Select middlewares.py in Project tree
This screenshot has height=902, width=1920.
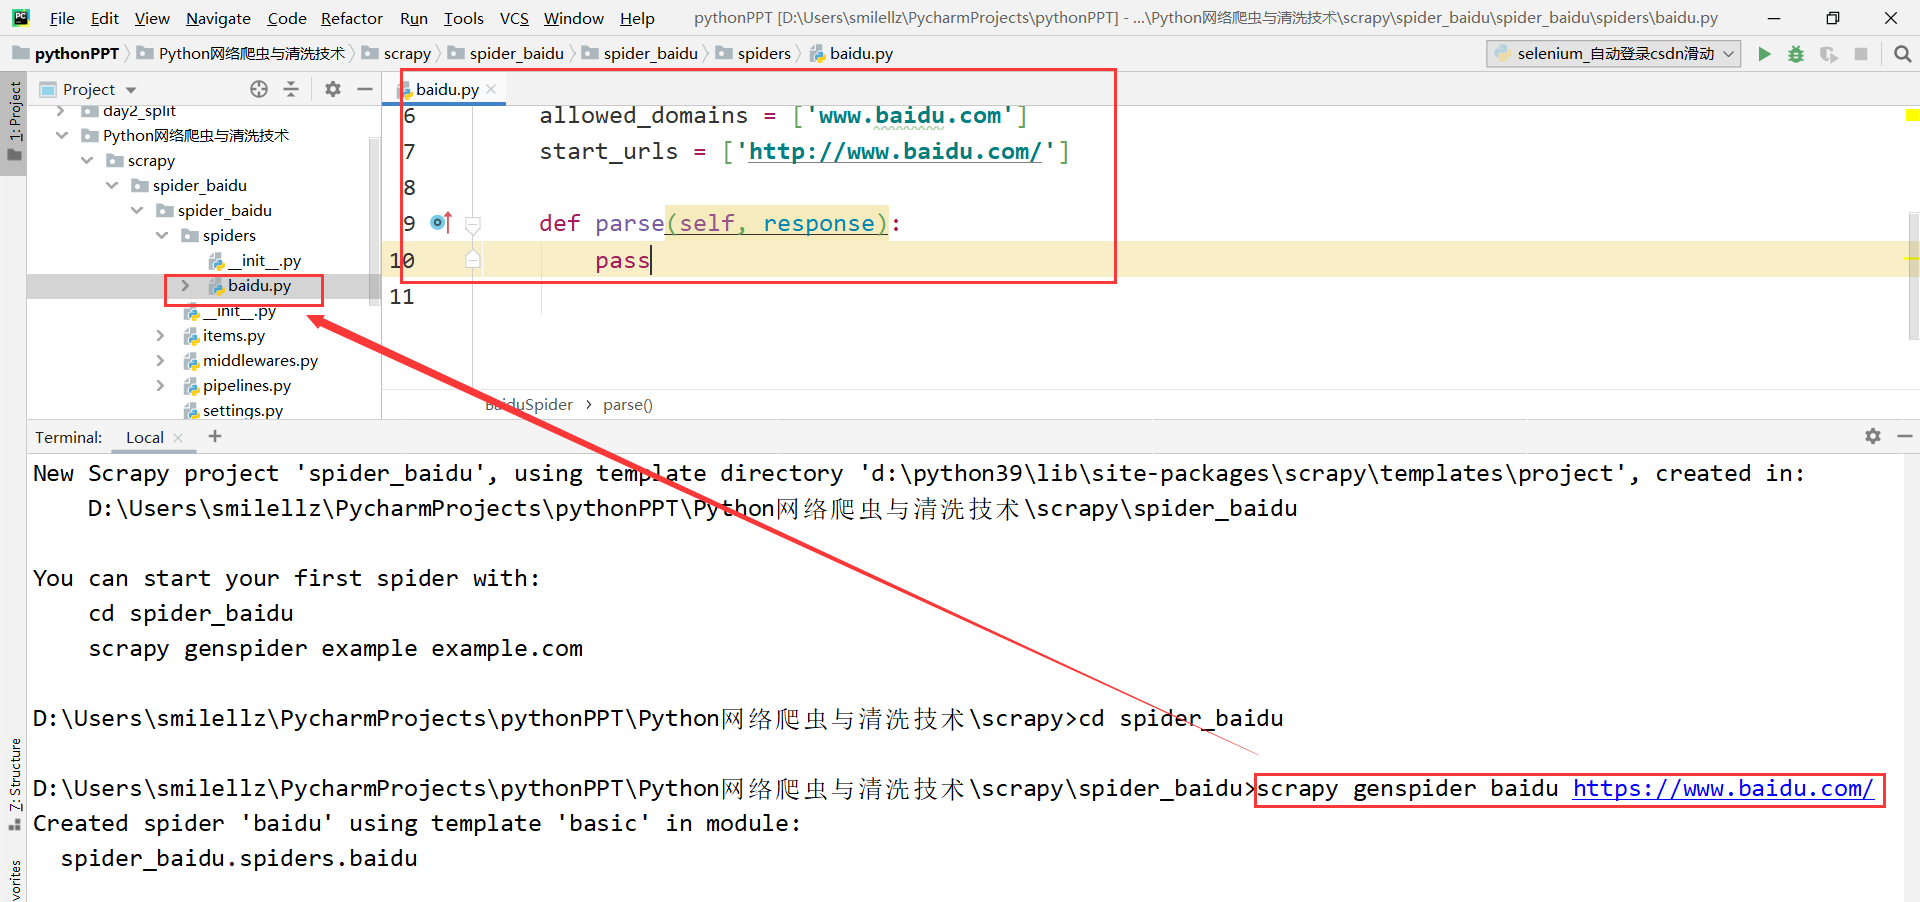point(260,360)
